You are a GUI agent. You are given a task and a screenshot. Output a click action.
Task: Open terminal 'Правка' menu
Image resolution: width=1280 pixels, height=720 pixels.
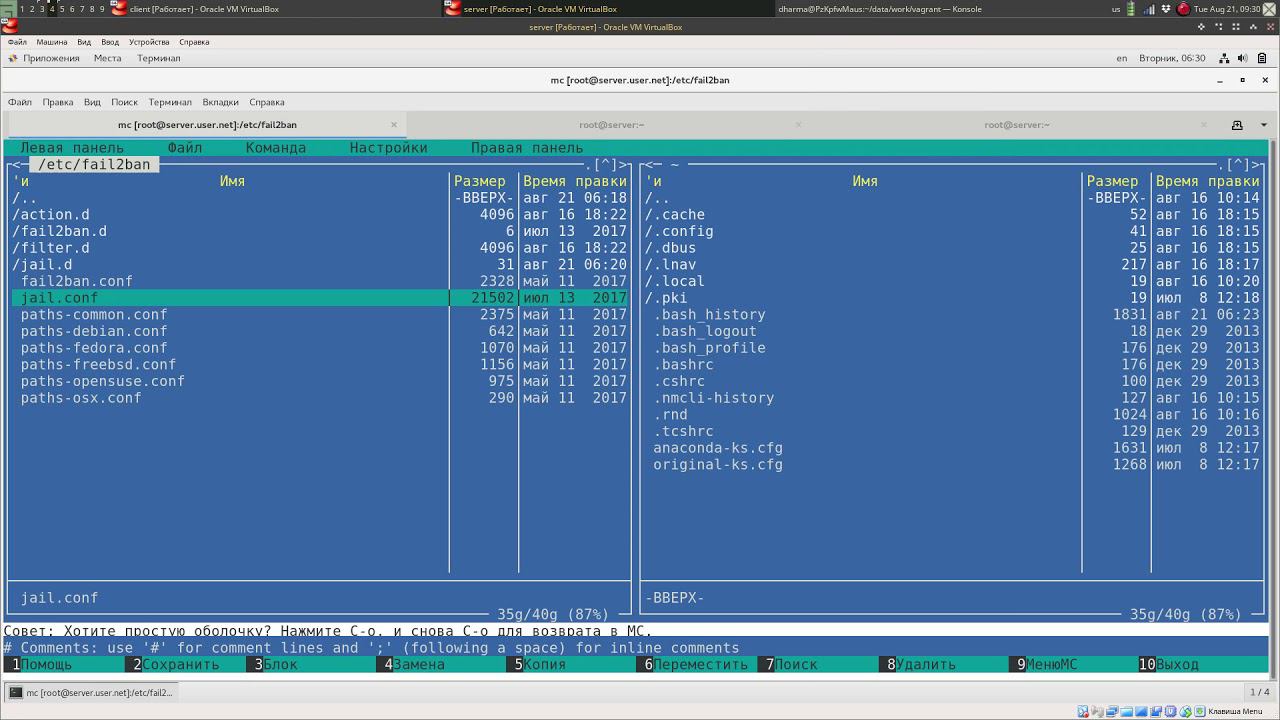point(58,102)
